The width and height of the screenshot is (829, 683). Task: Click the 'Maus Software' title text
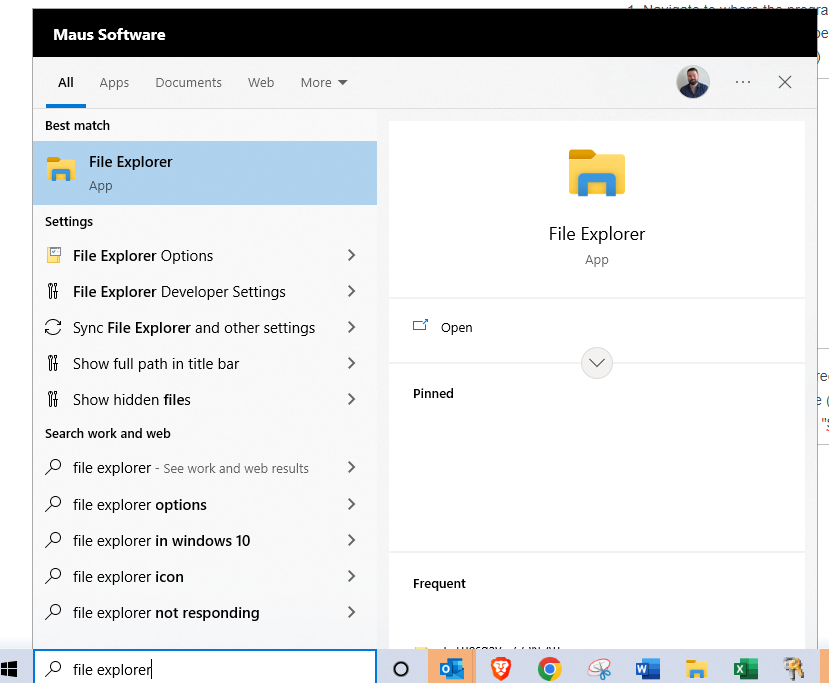tap(109, 35)
